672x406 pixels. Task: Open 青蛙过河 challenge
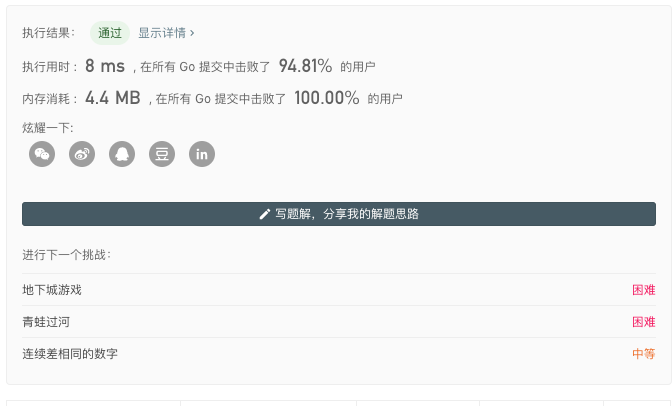(x=46, y=322)
